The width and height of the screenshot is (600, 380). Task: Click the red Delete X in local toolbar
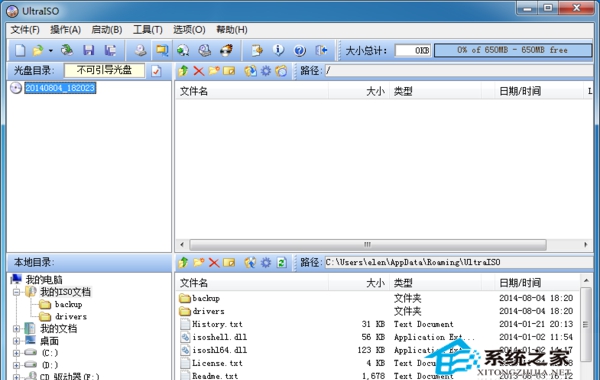(214, 263)
